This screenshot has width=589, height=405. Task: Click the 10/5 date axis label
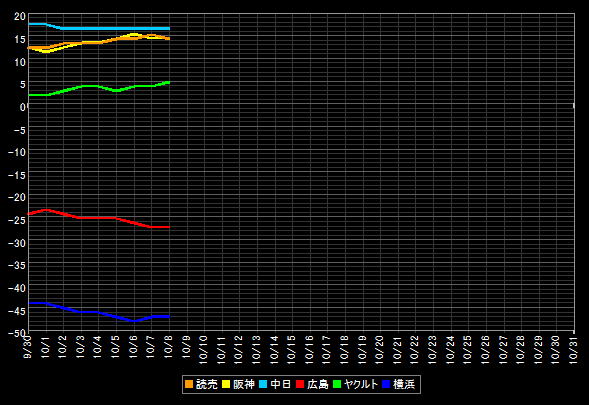click(116, 346)
